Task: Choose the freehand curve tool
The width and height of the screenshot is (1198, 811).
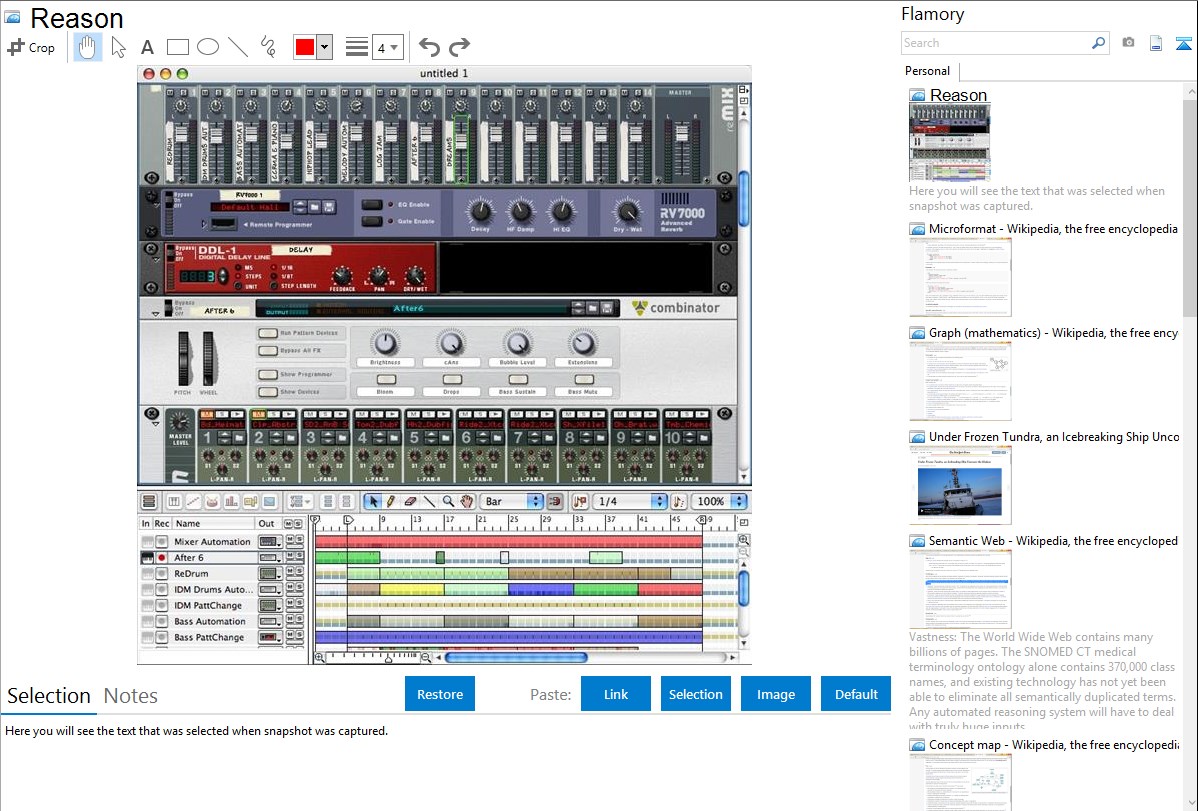Action: coord(268,47)
